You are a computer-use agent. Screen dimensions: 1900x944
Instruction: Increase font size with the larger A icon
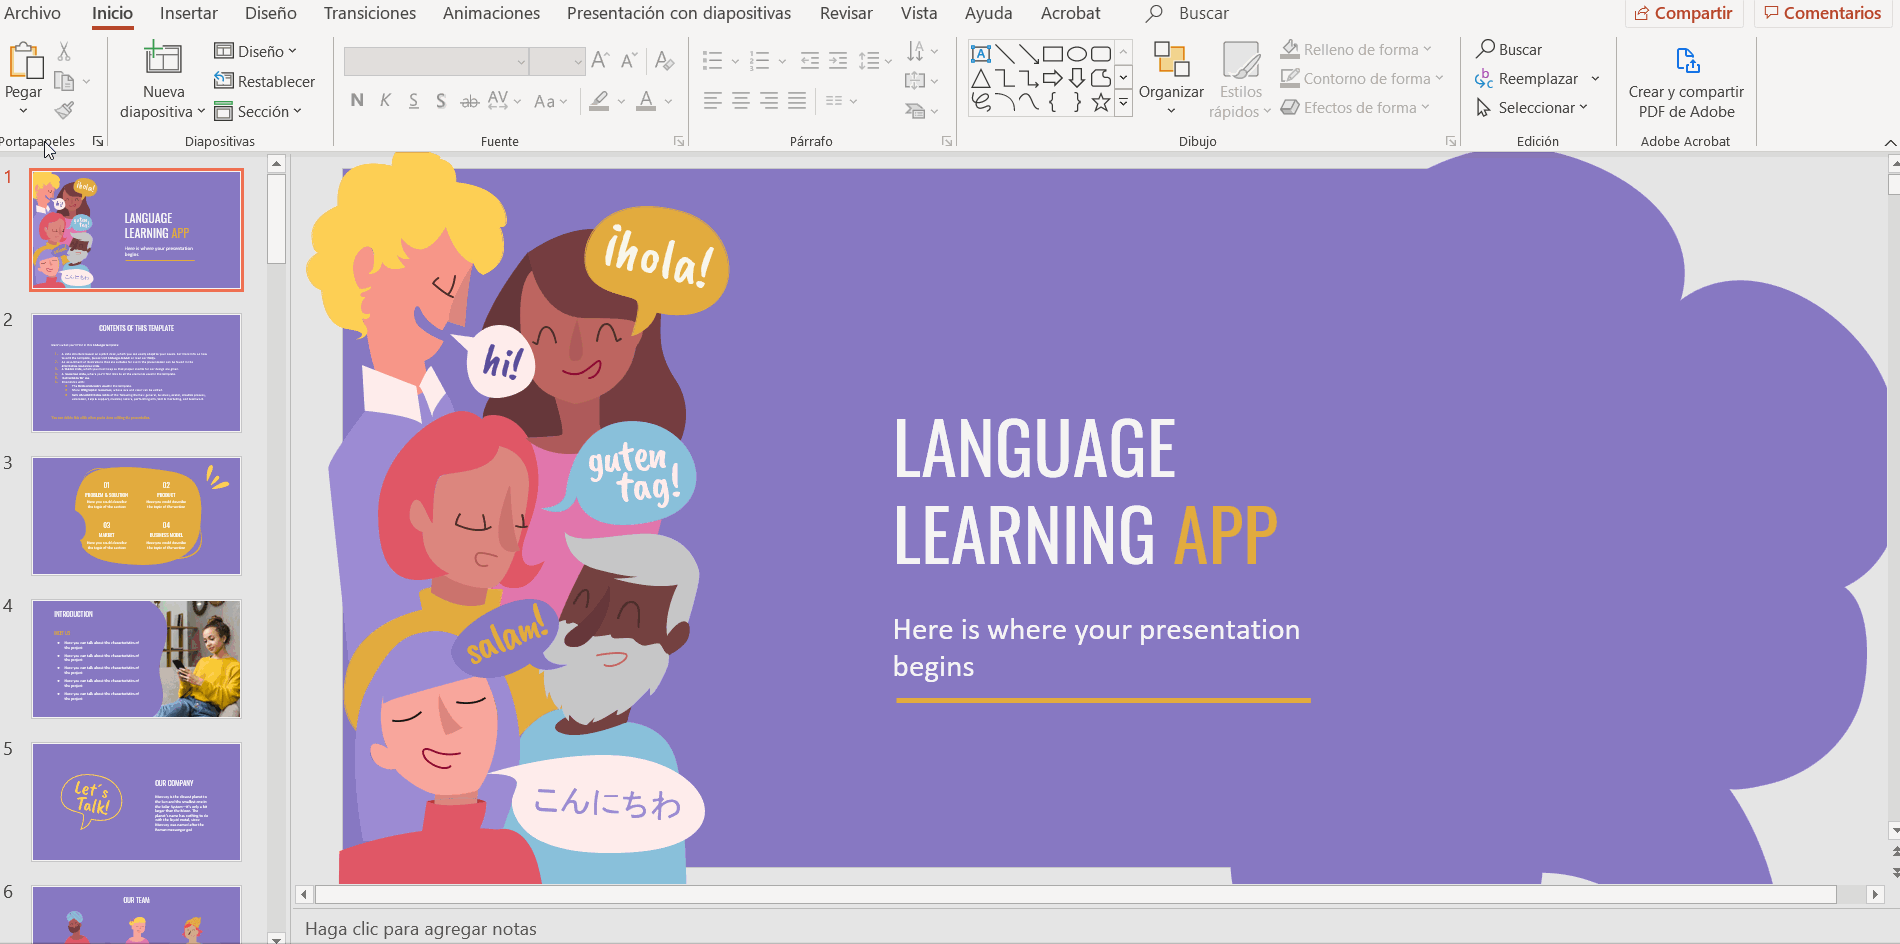point(600,60)
